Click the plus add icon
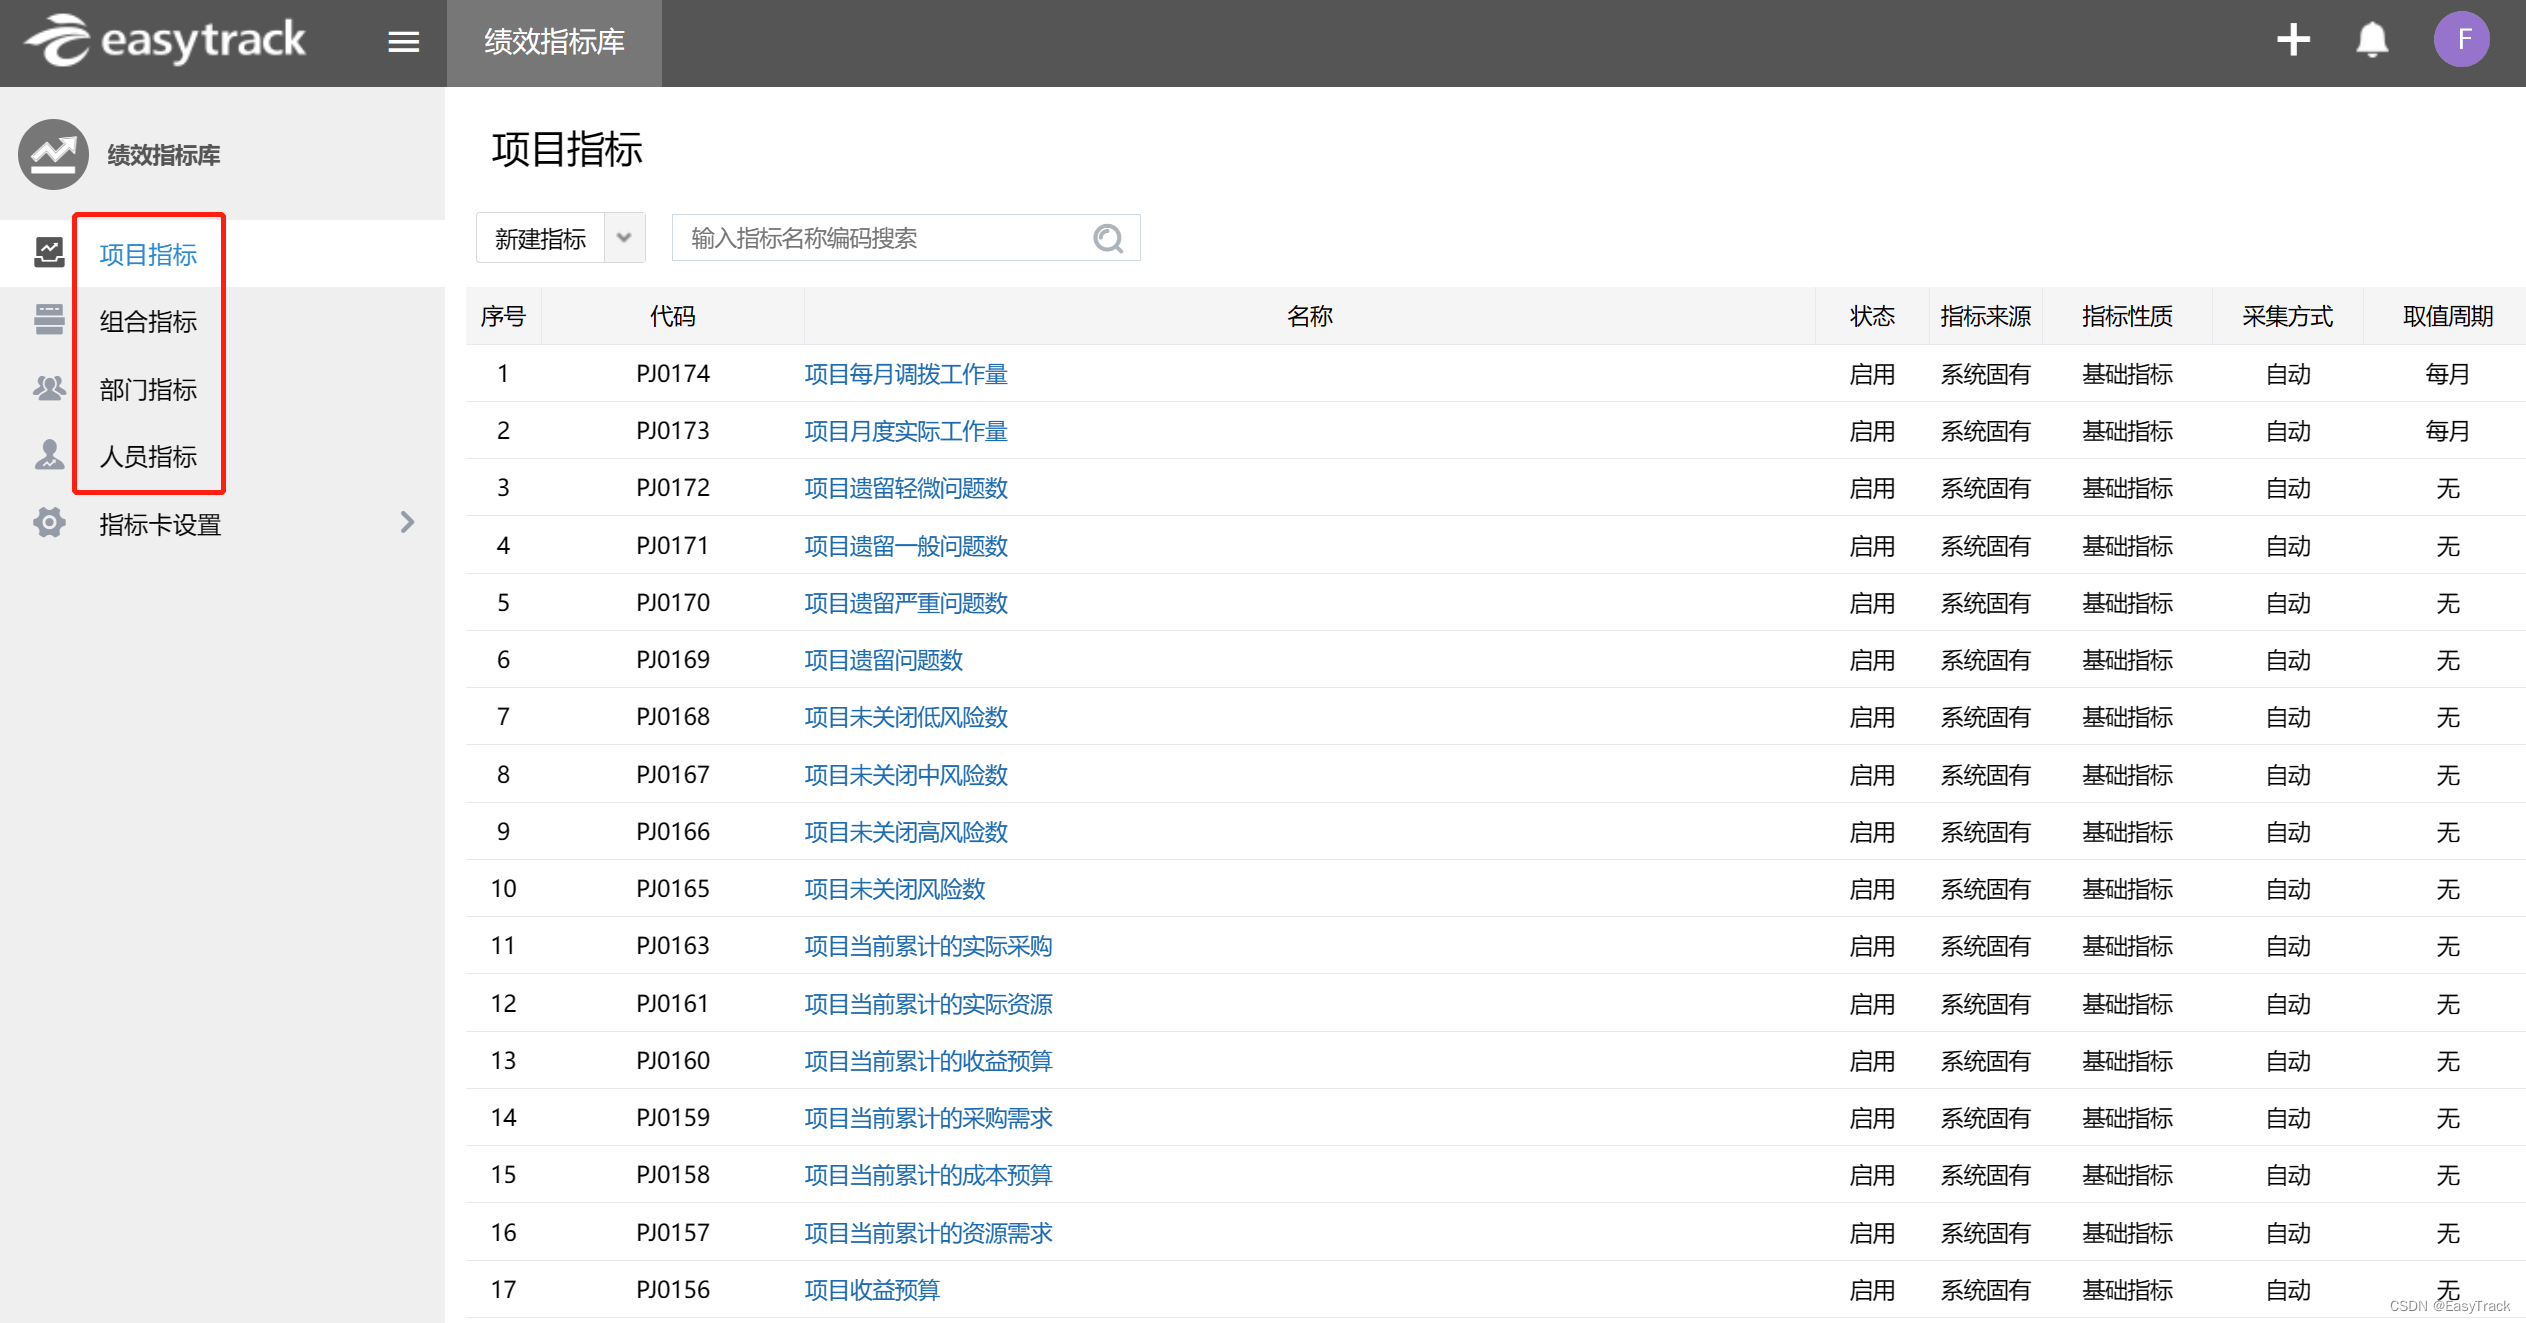 (2293, 40)
